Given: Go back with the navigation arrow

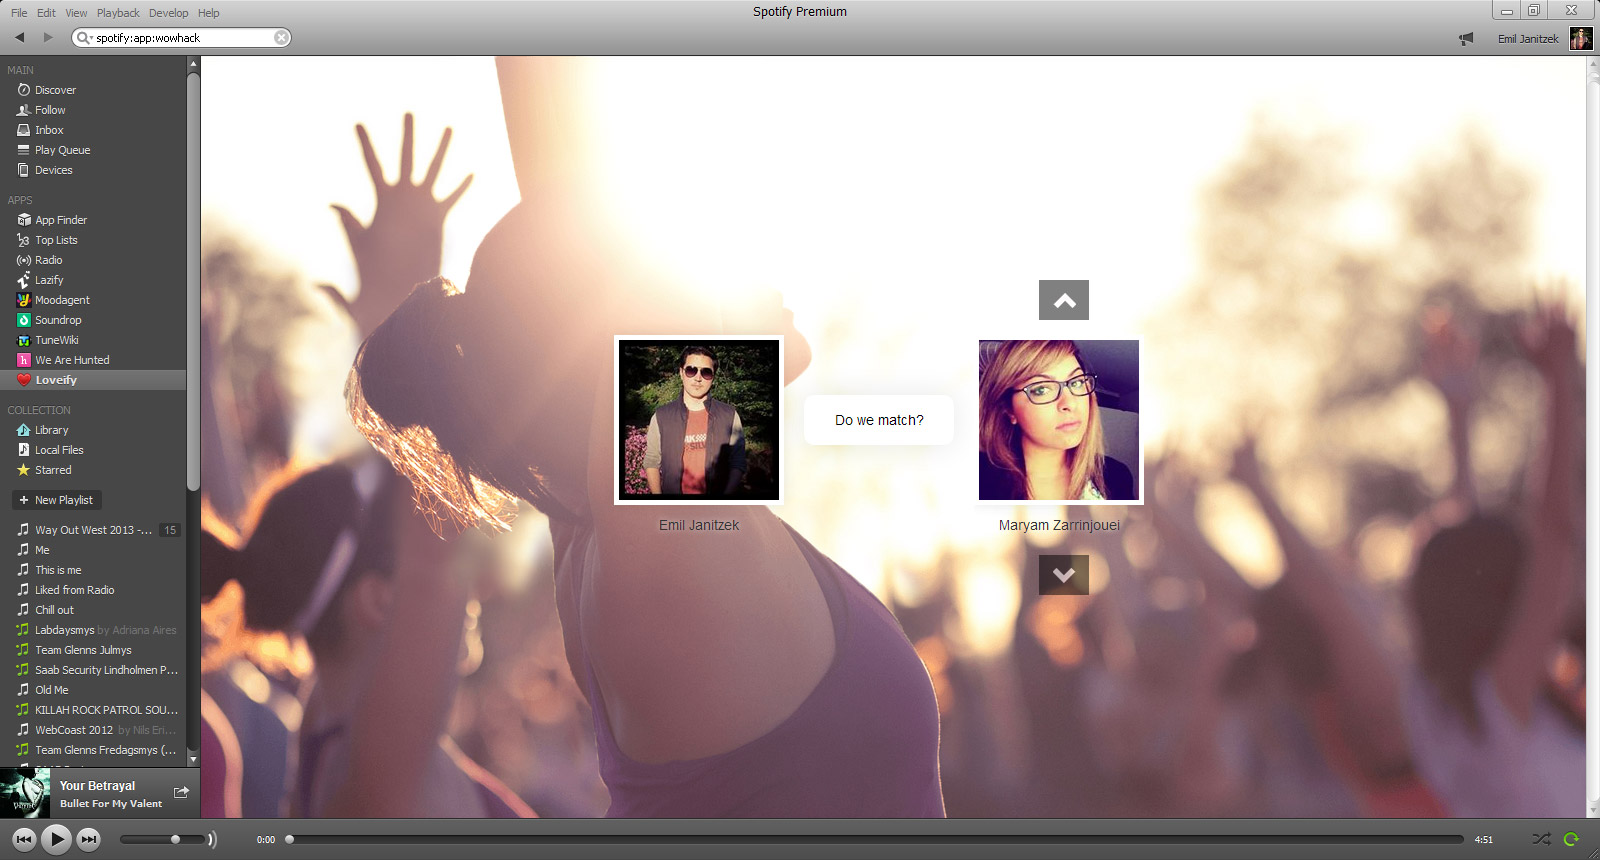Looking at the screenshot, I should (x=20, y=37).
